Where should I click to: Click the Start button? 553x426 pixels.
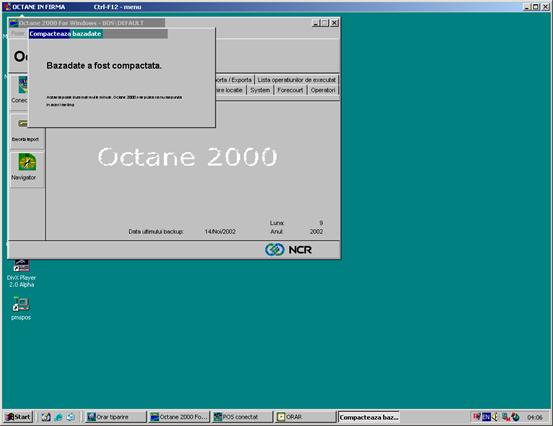click(x=18, y=417)
